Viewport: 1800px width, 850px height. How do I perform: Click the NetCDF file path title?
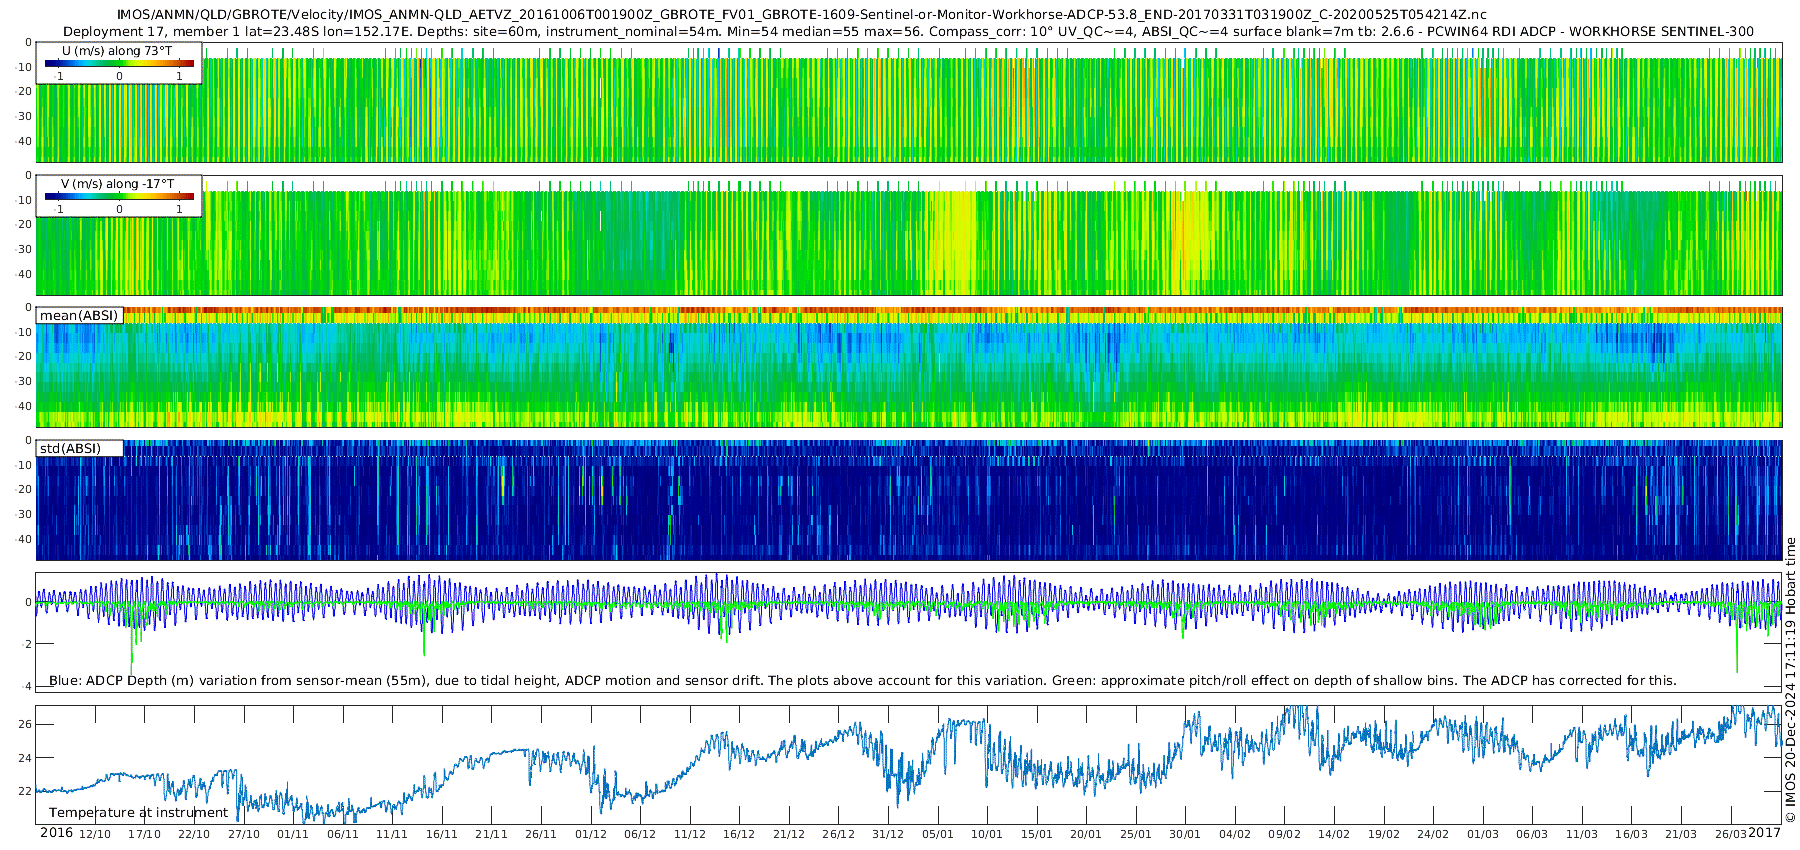801,15
